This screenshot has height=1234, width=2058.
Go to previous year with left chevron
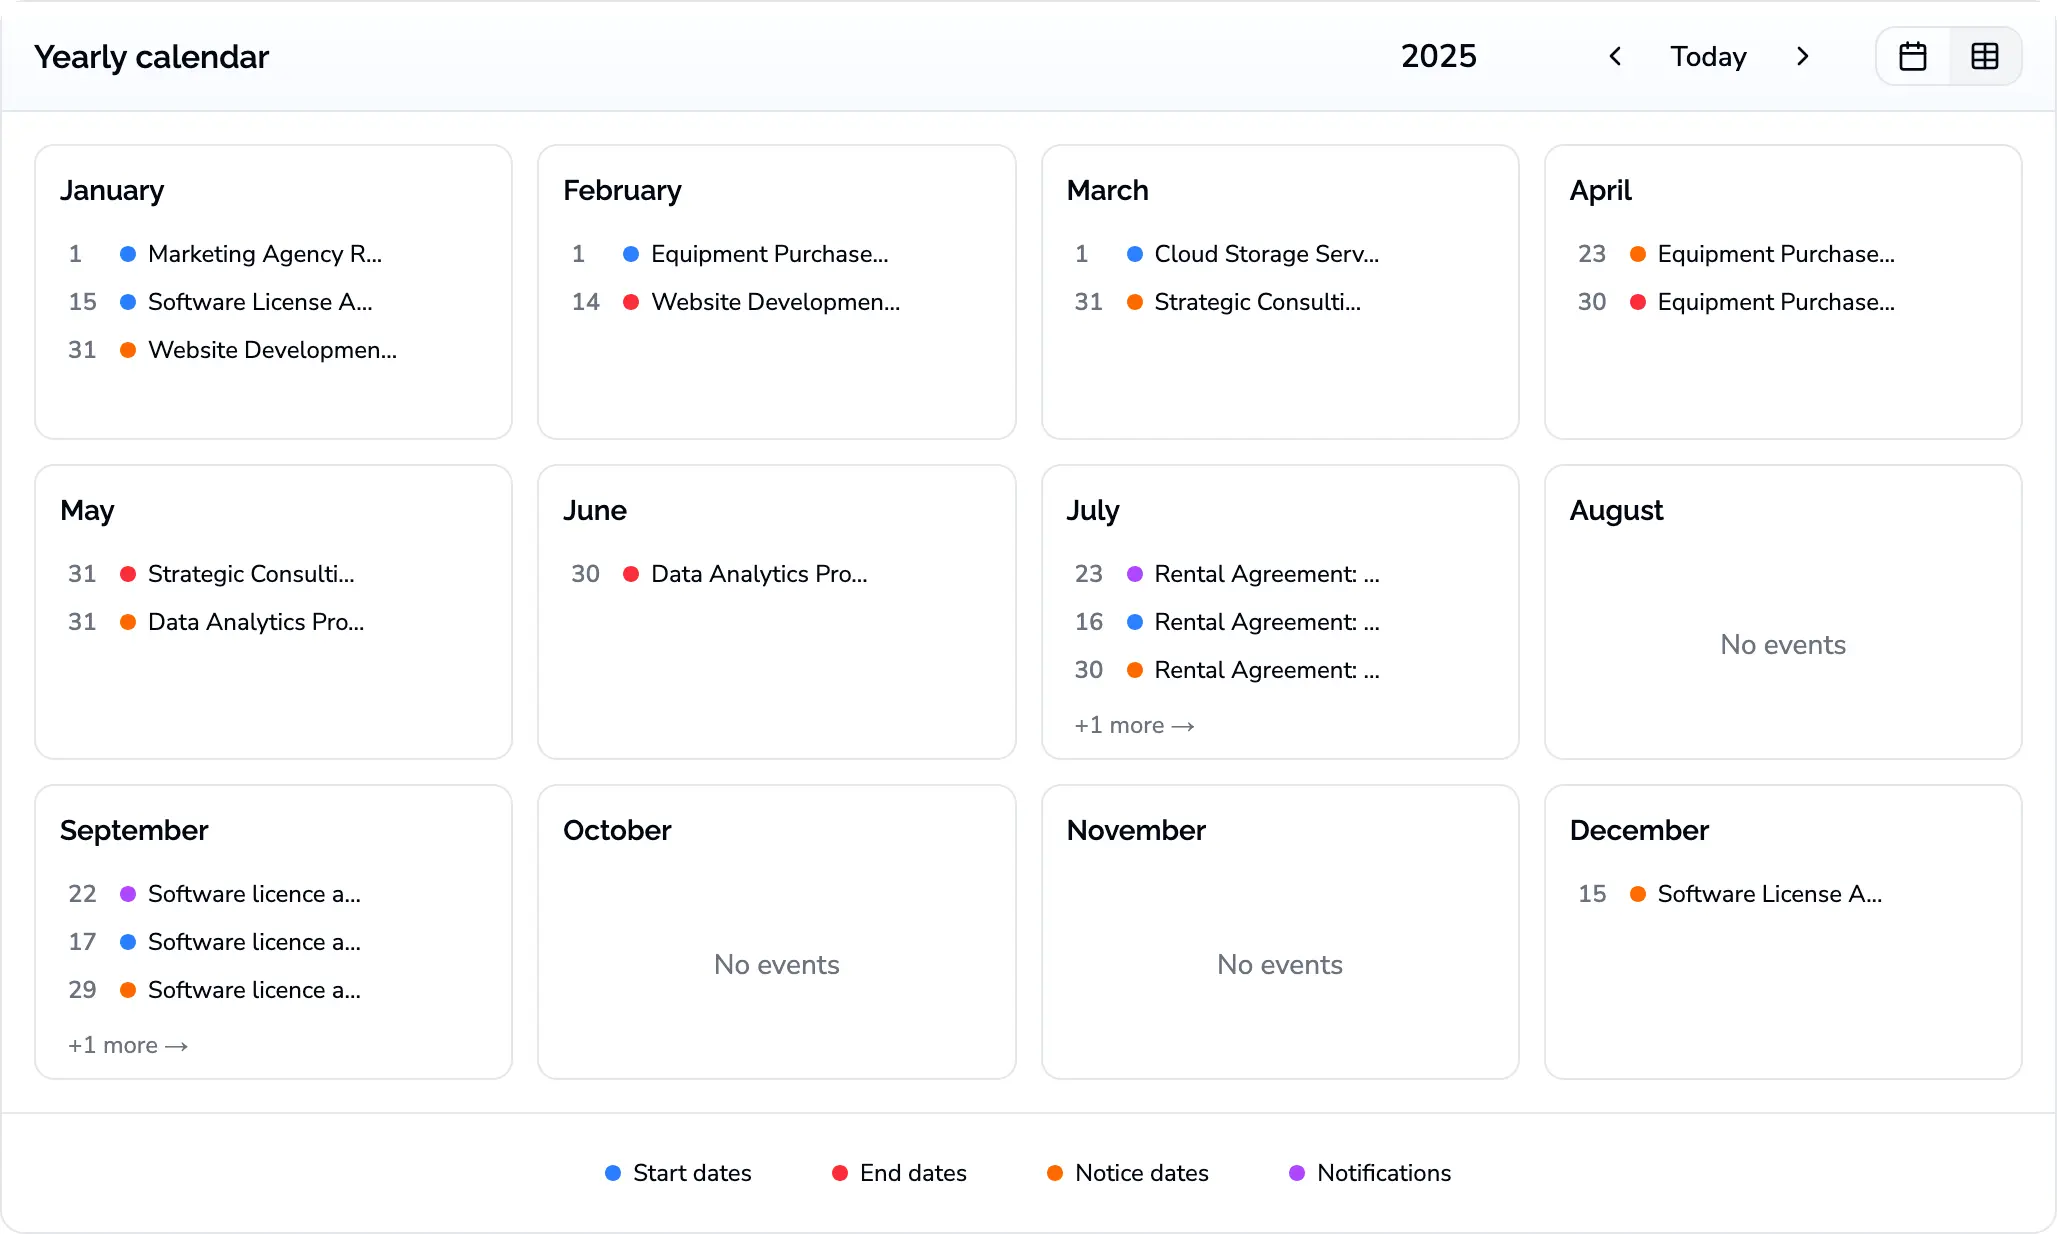pos(1615,57)
